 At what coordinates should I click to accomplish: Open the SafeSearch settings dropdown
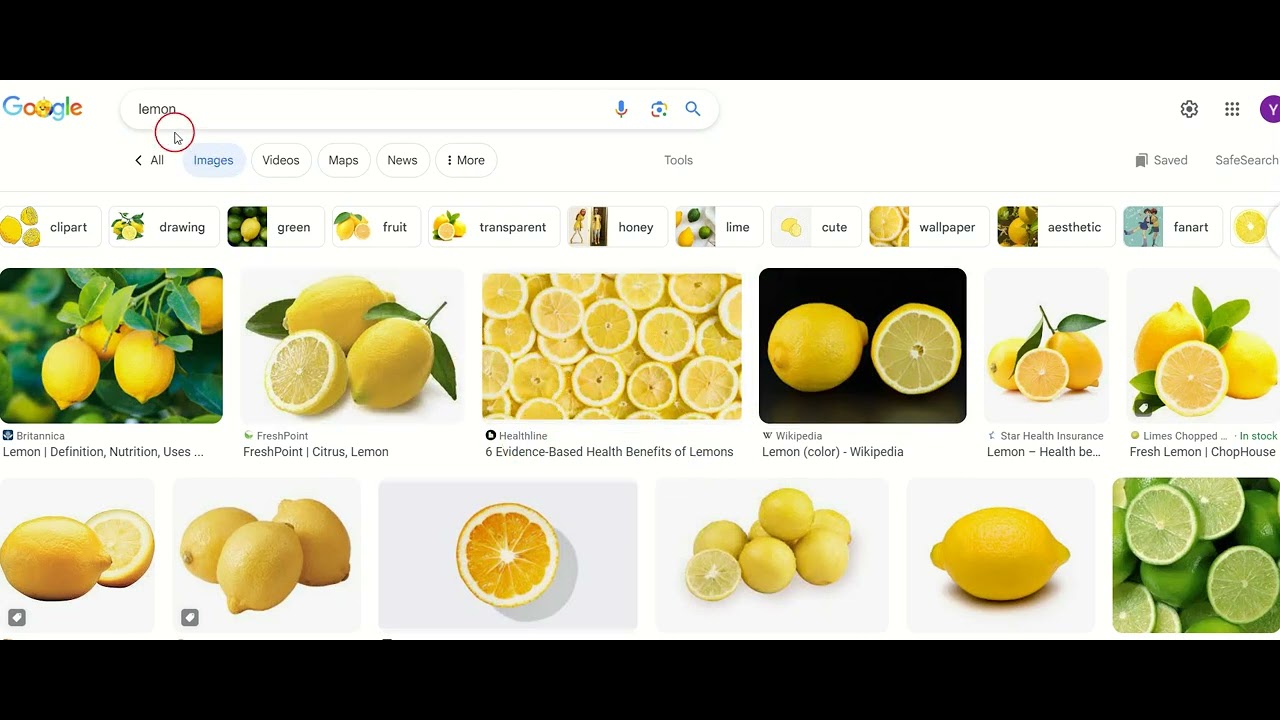point(1247,160)
